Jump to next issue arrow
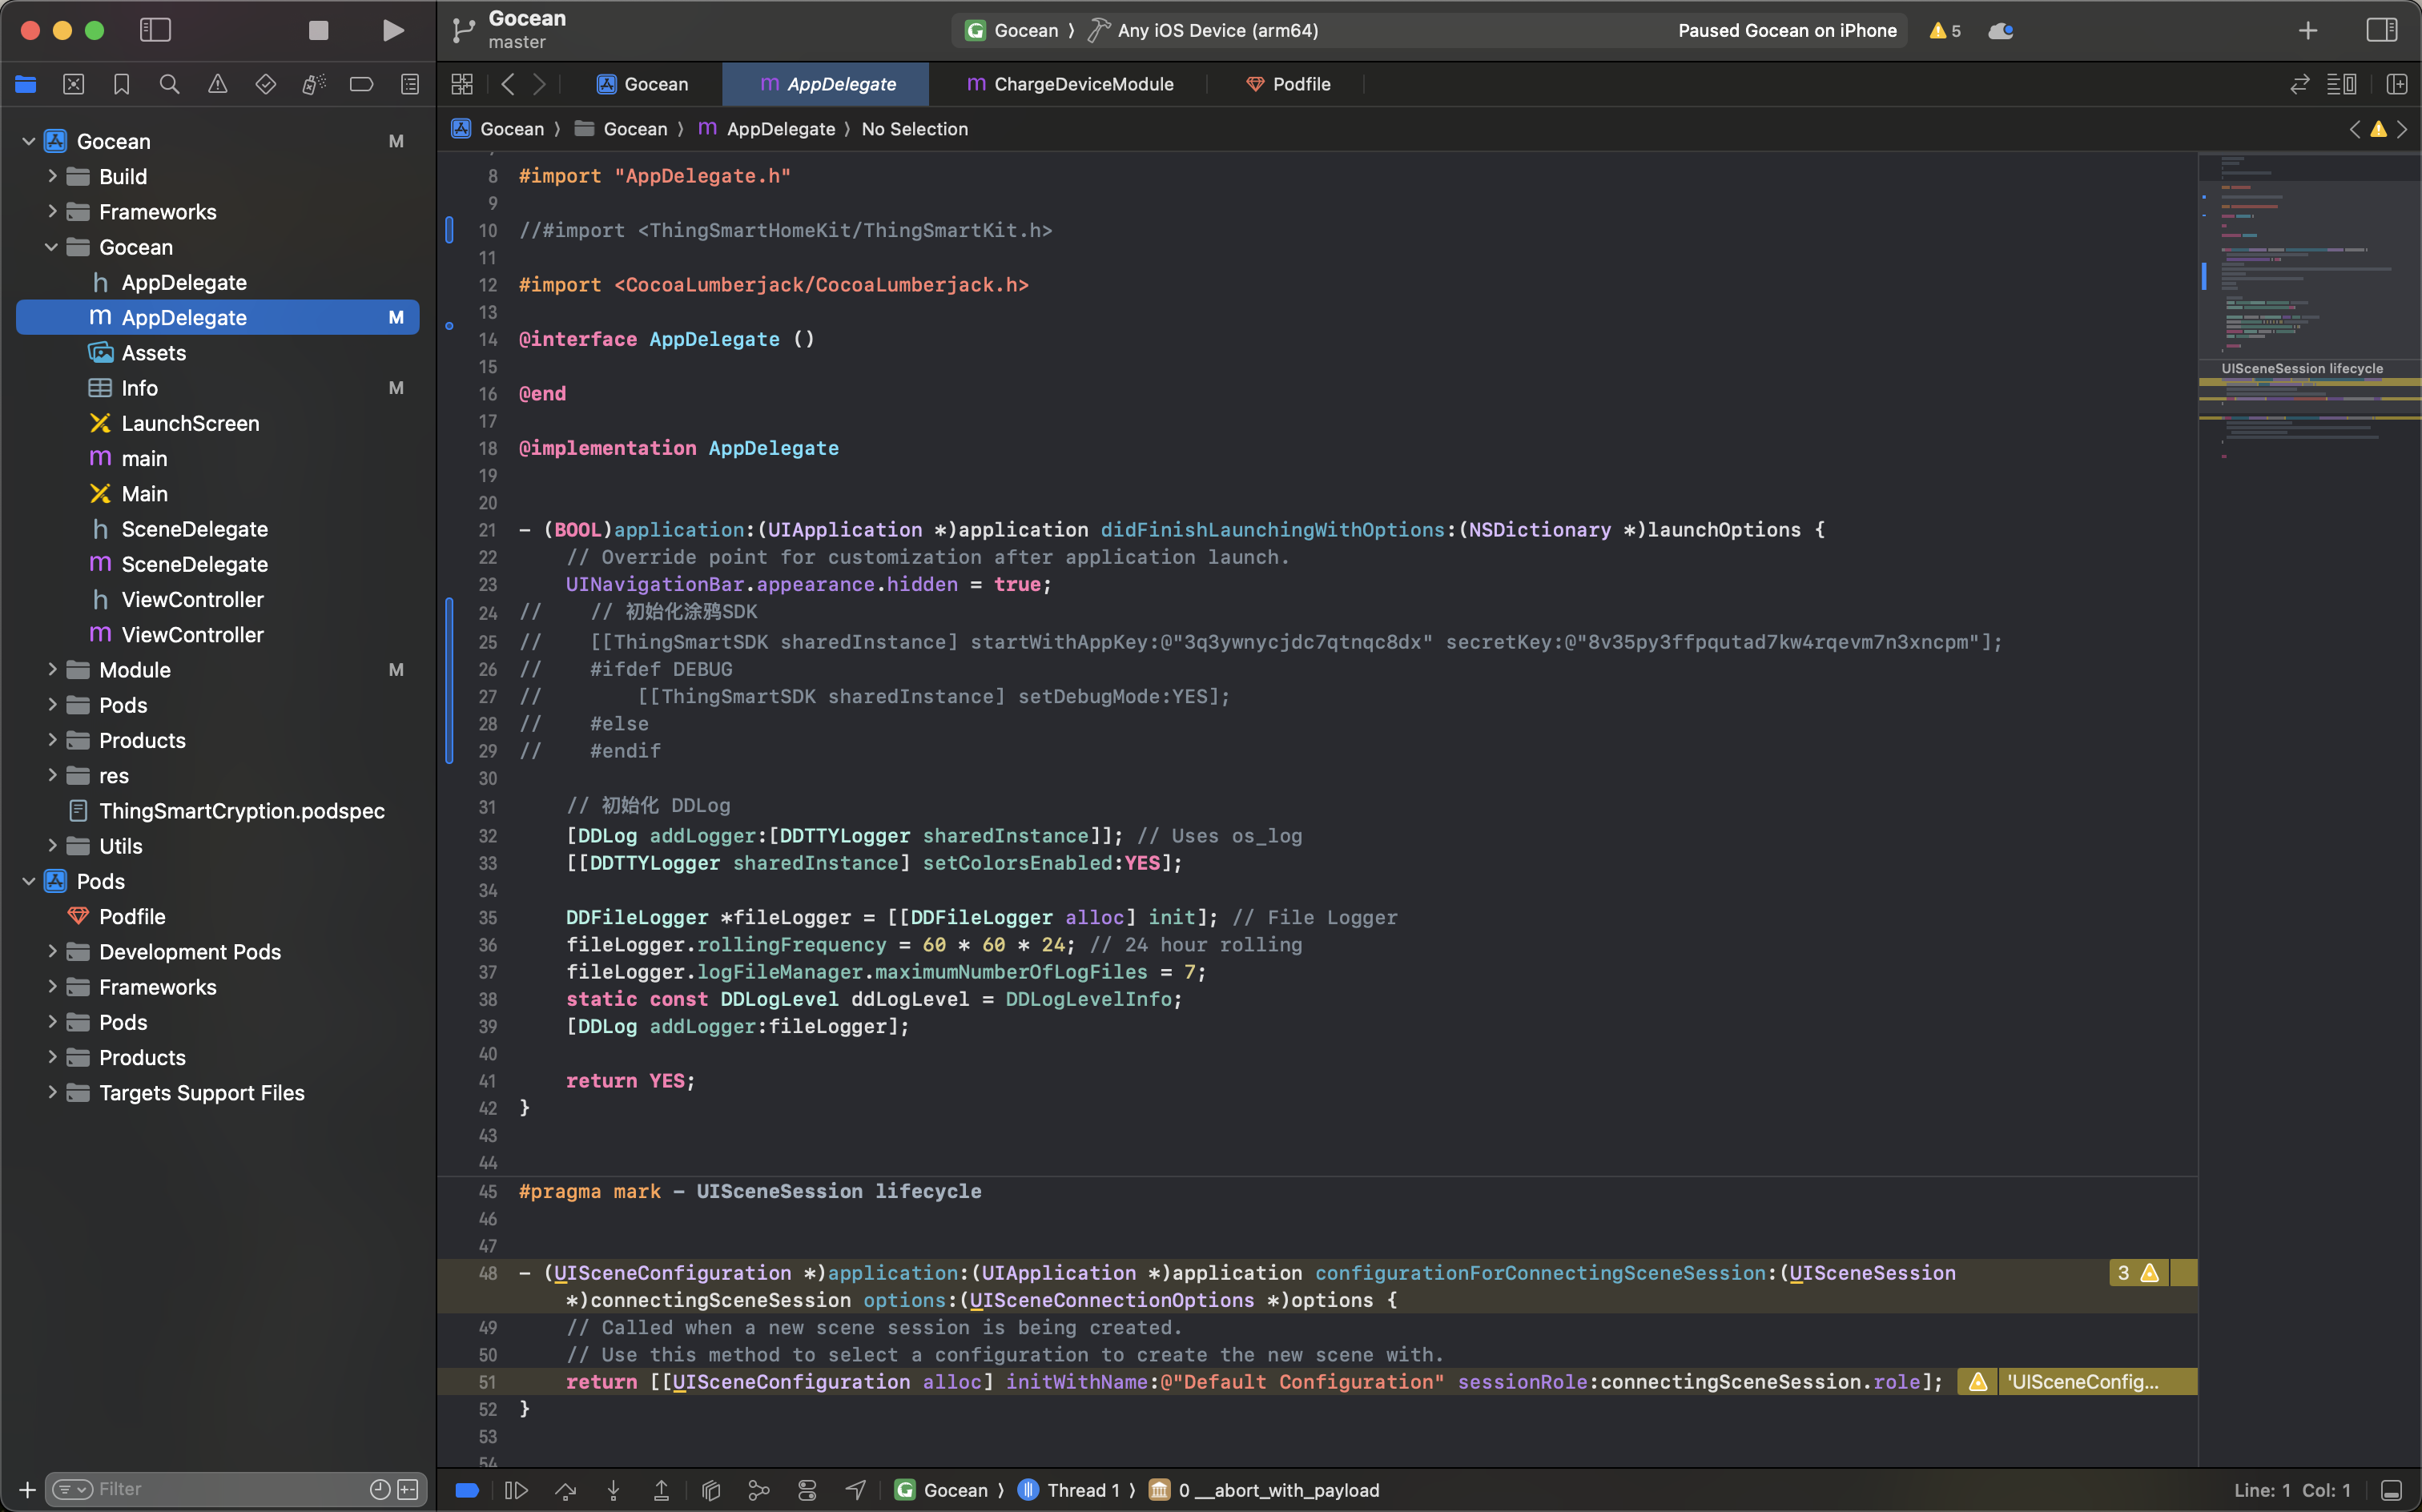 point(2403,129)
